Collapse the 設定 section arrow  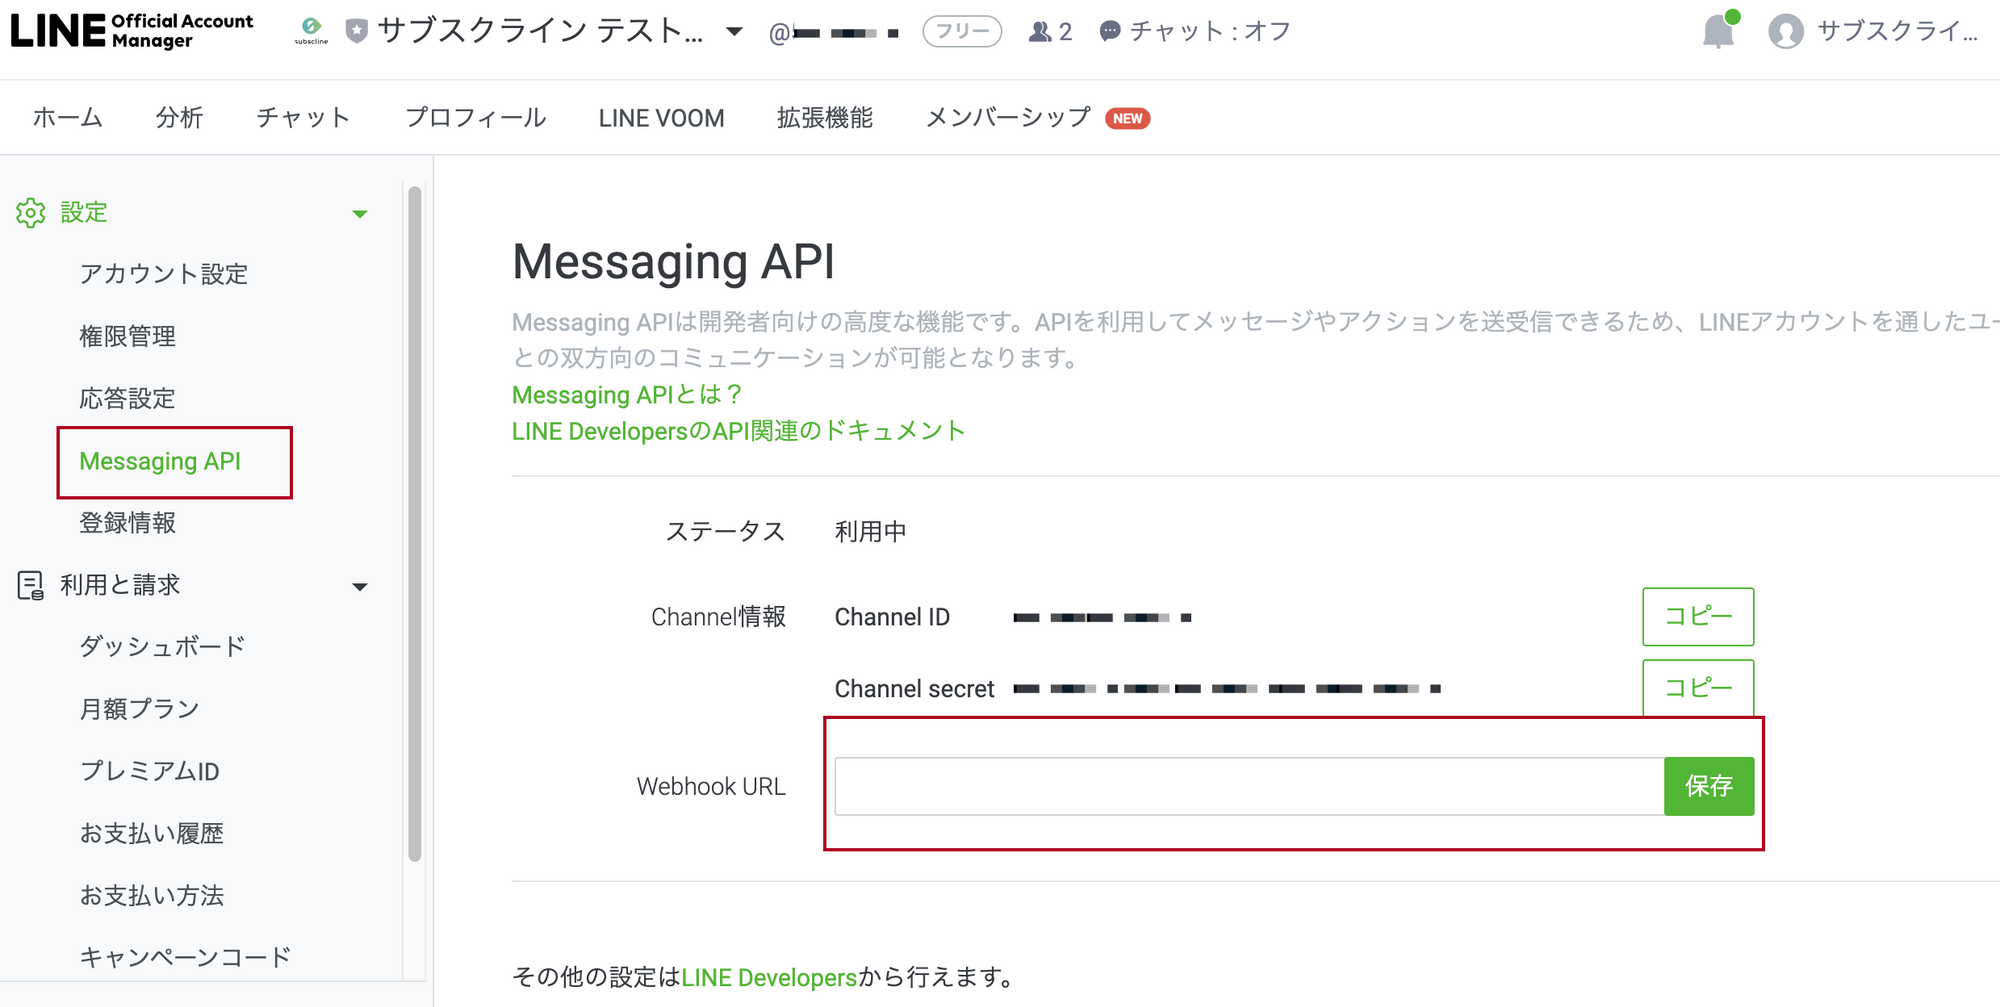pyautogui.click(x=360, y=214)
